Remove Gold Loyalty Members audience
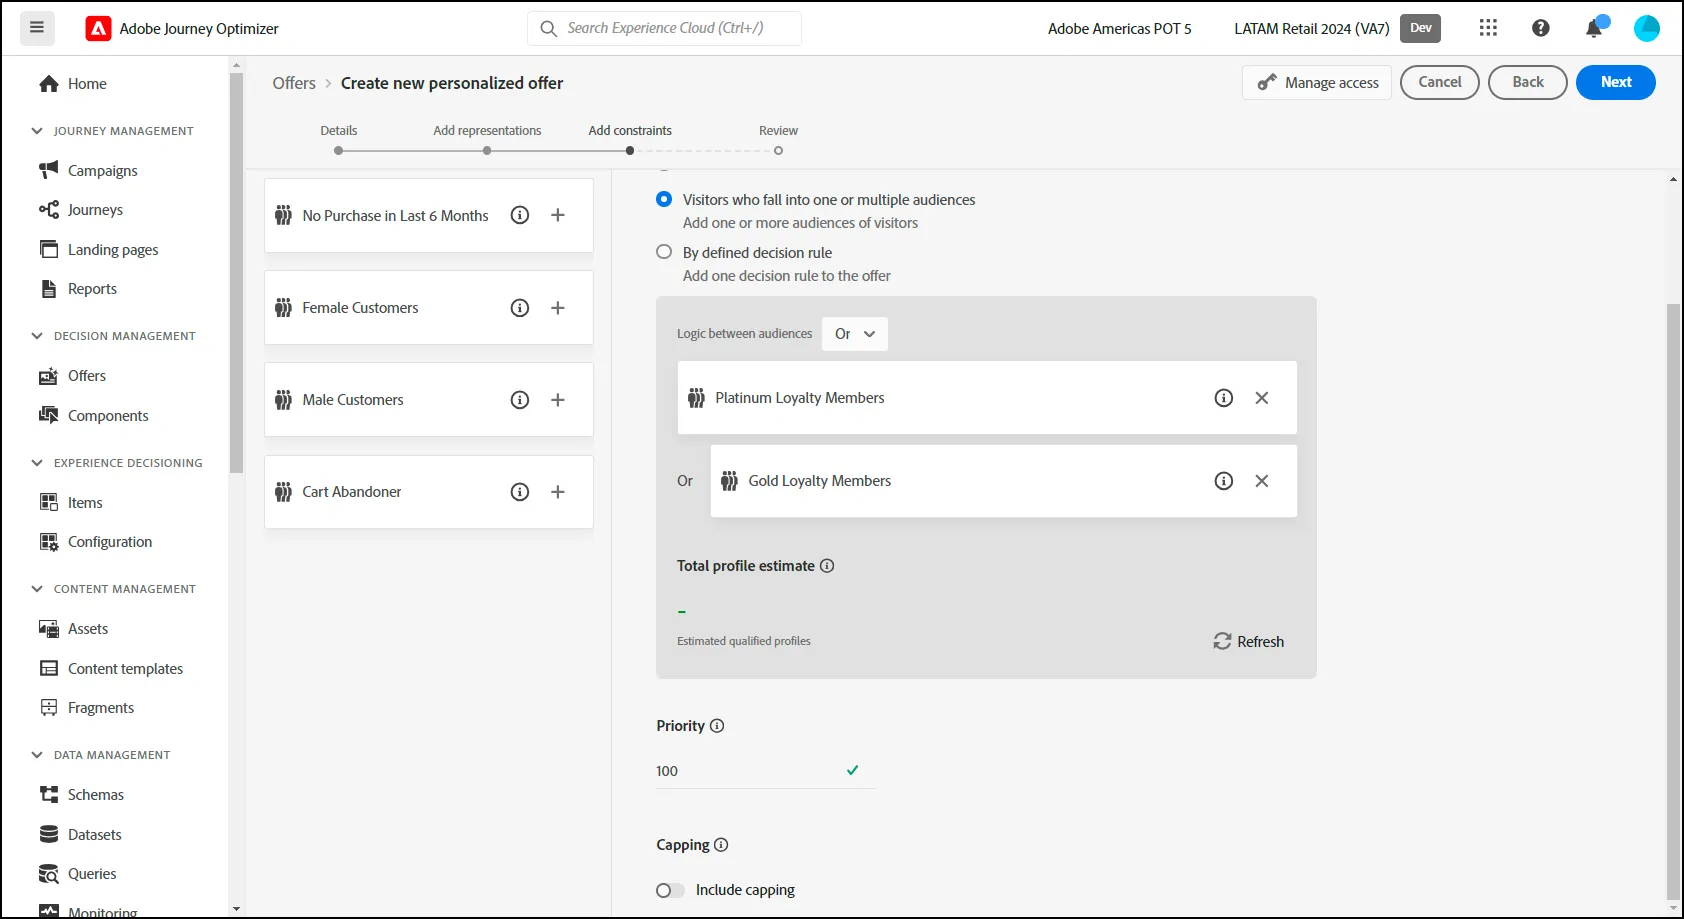The height and width of the screenshot is (919, 1684). click(x=1262, y=481)
